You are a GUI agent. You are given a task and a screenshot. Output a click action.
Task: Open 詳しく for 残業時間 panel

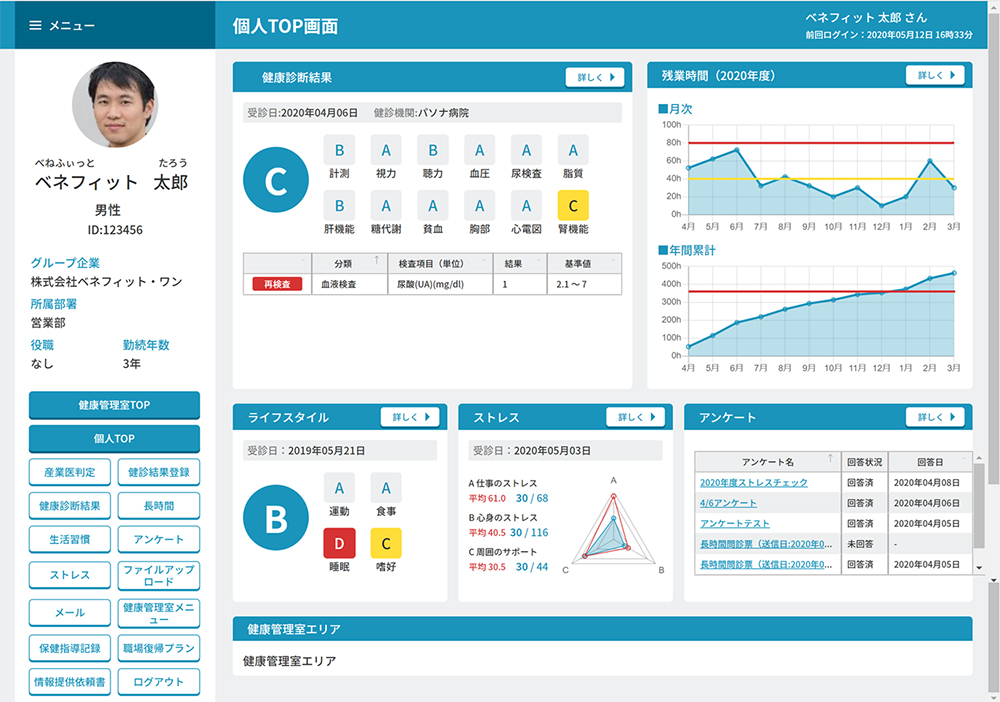click(935, 75)
